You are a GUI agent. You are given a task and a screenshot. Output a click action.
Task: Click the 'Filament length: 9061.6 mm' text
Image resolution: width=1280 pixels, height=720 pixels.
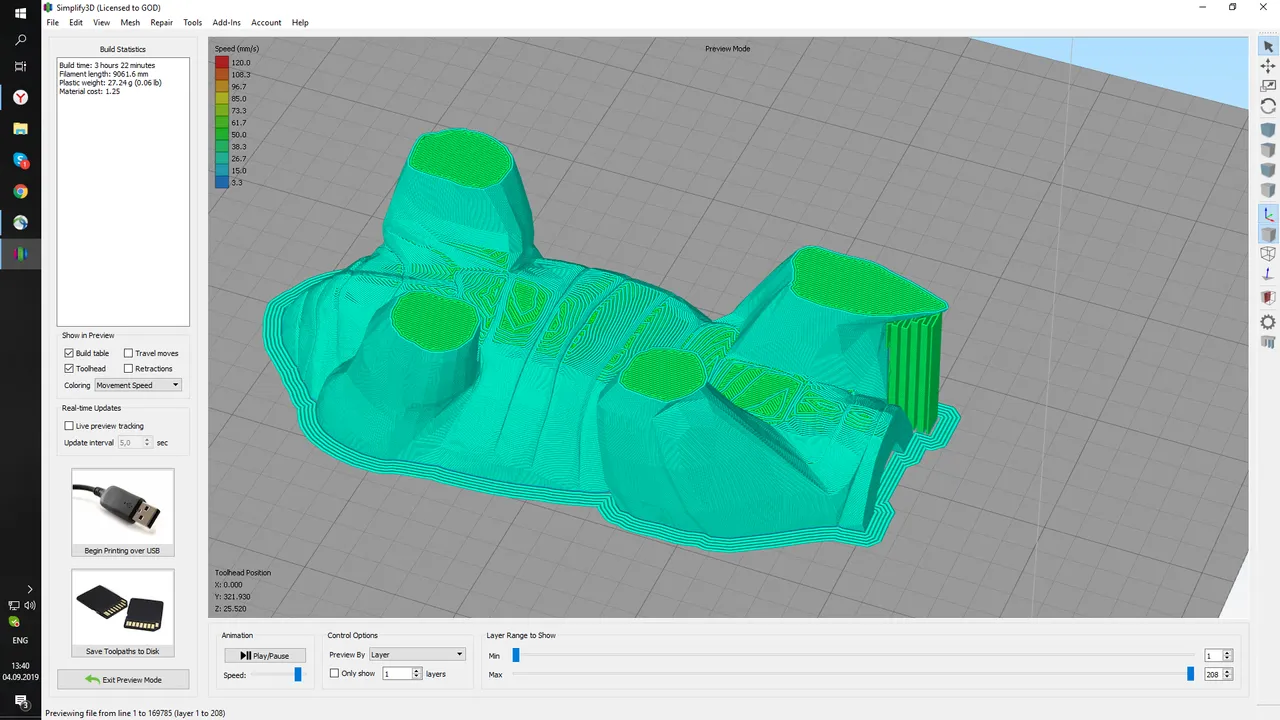click(x=103, y=74)
